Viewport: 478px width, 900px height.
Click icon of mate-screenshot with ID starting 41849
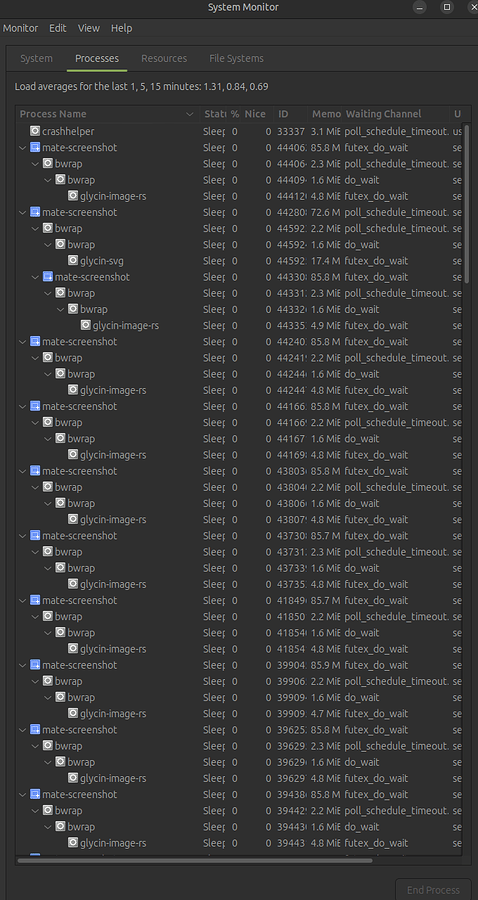[35, 600]
